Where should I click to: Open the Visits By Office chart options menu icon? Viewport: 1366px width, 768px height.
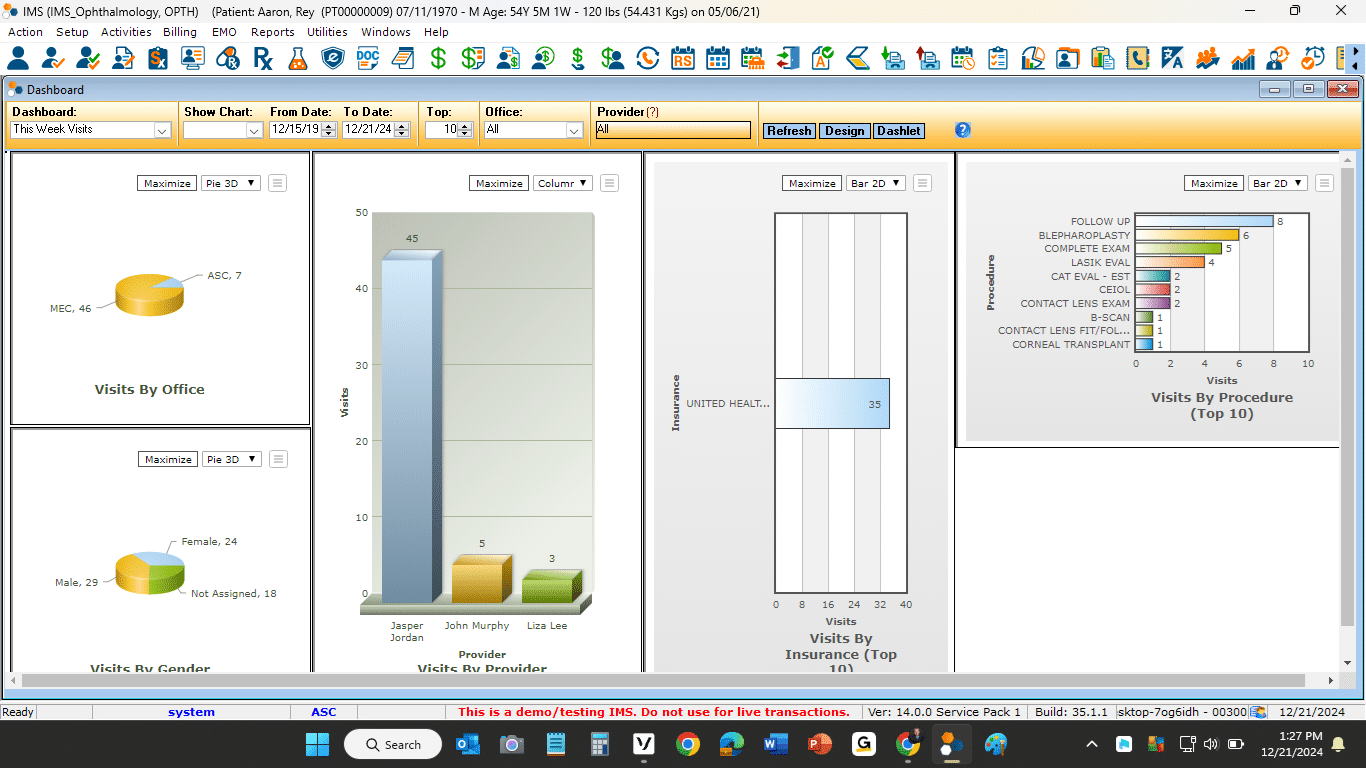(278, 183)
